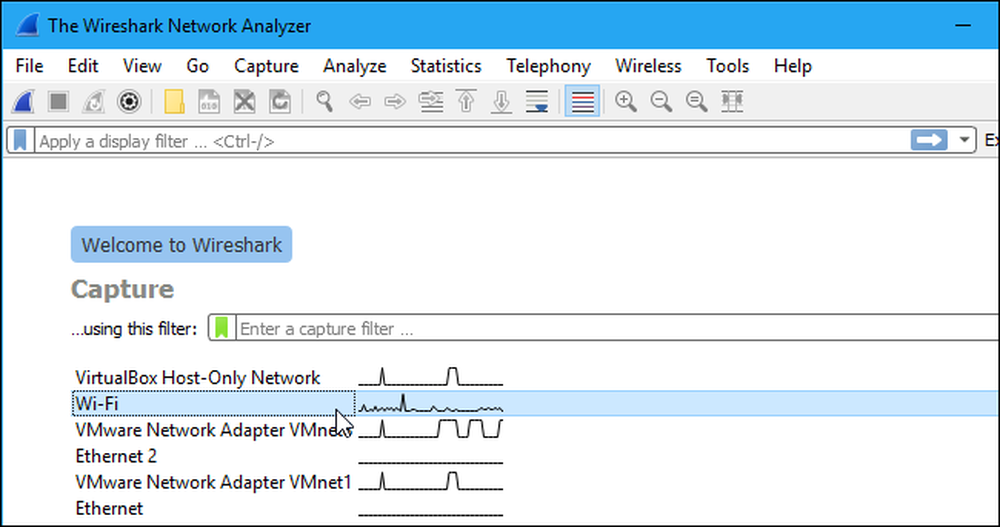This screenshot has width=1000, height=527.
Task: Open the File menu
Action: click(29, 66)
